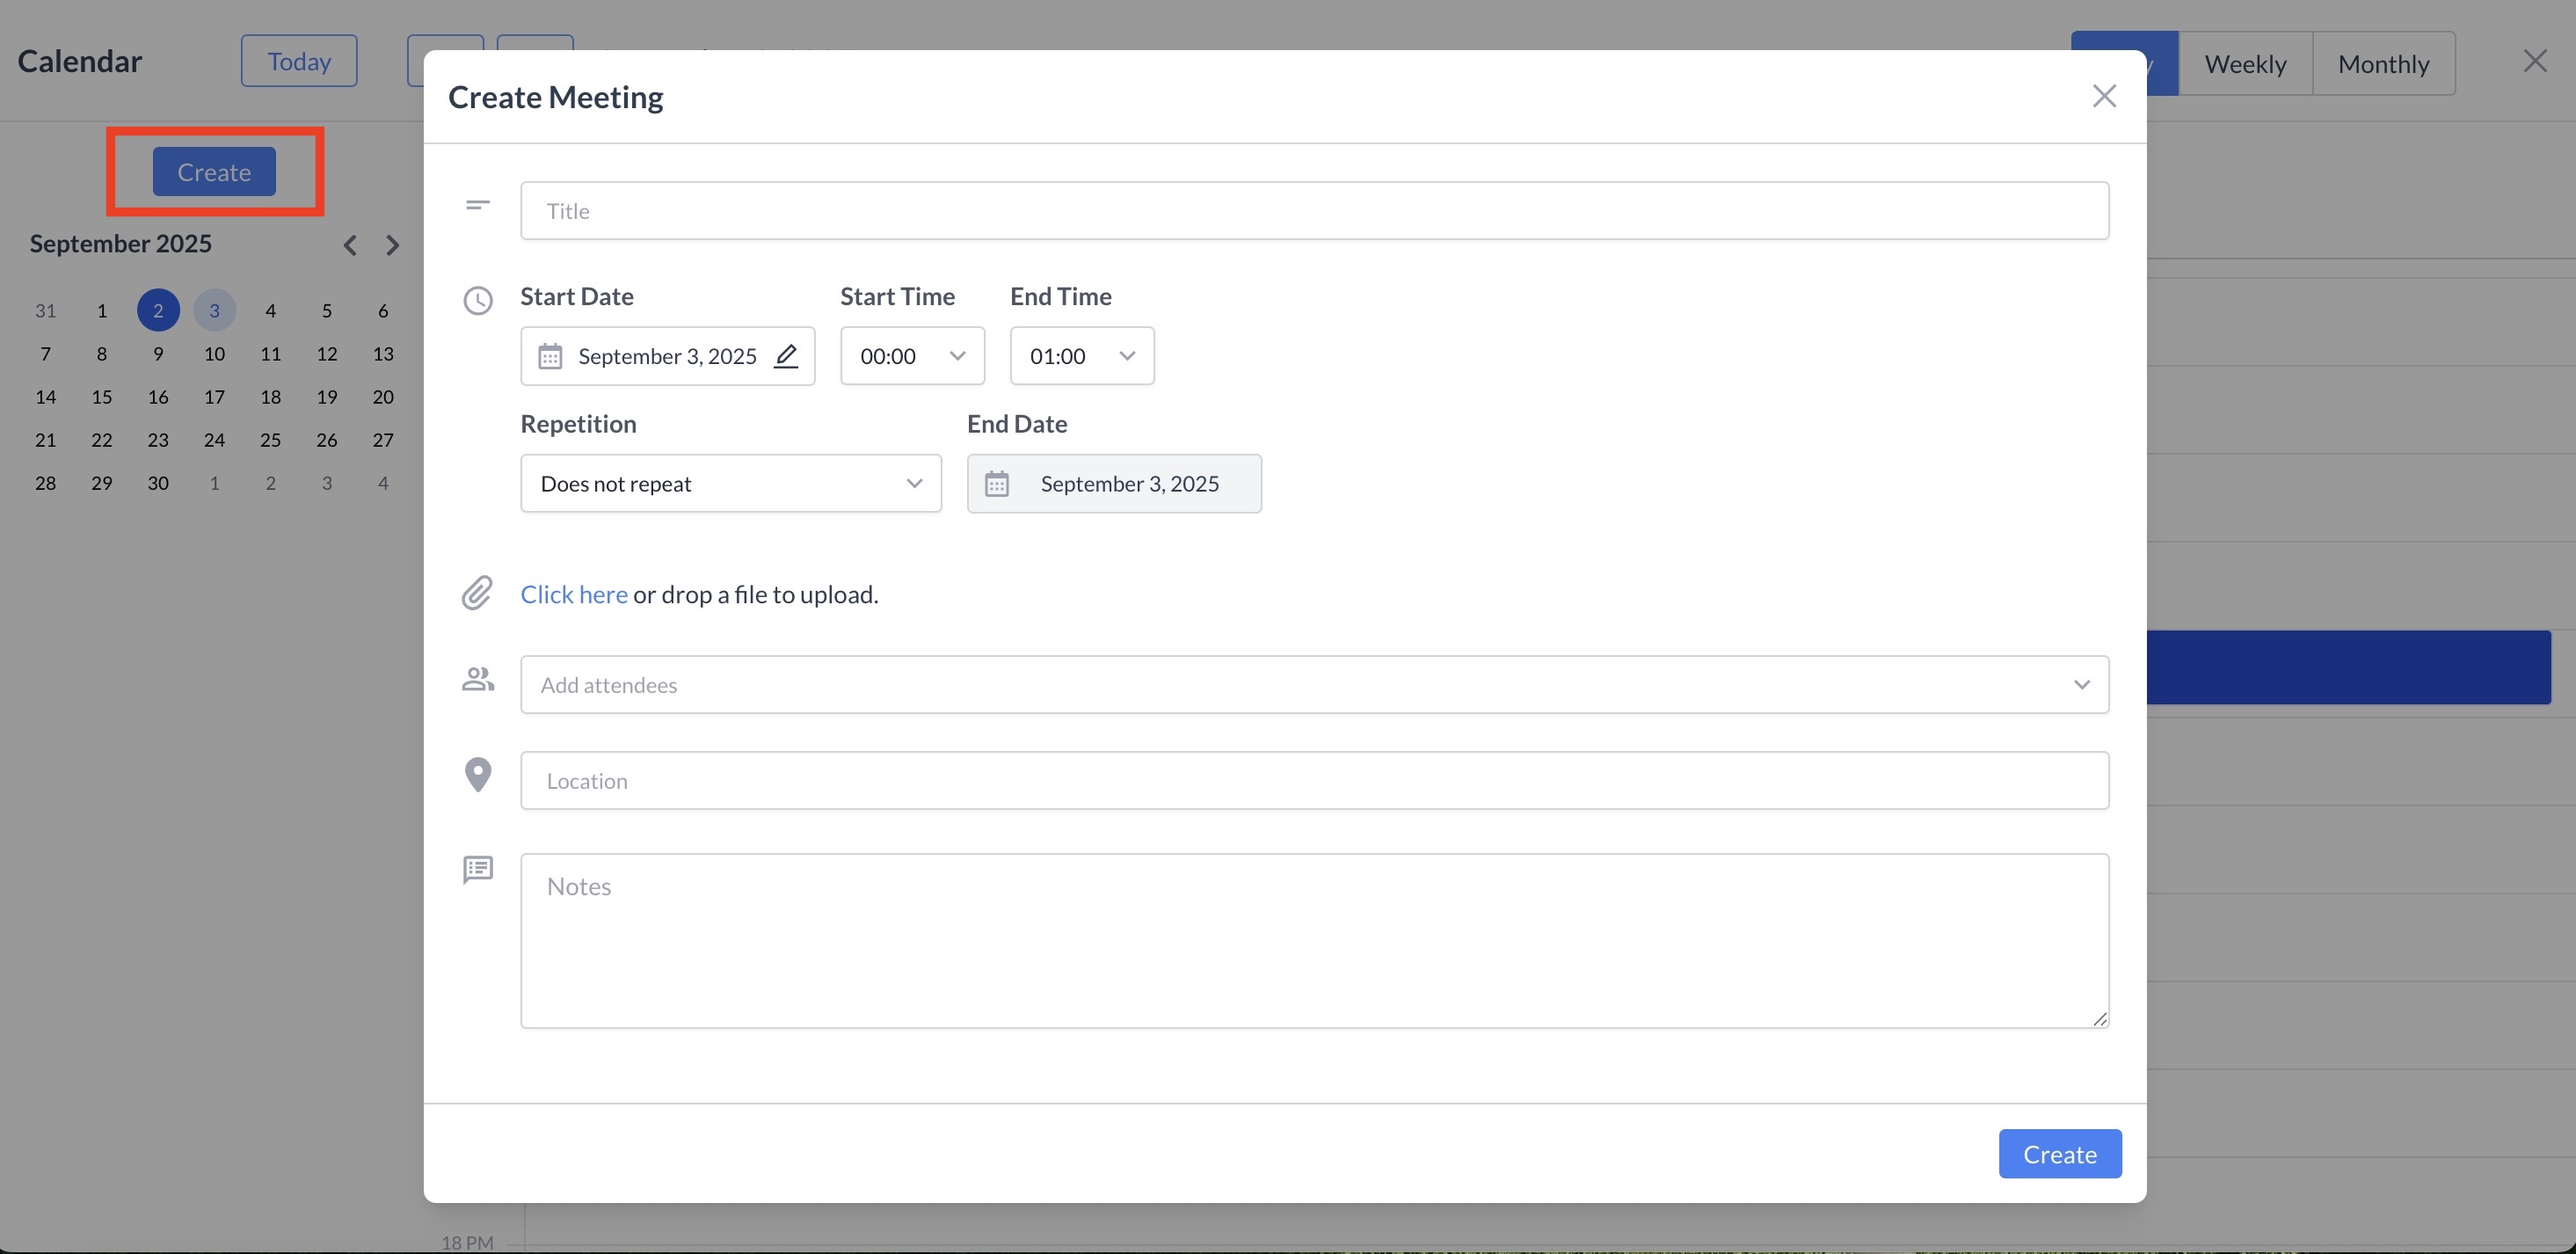Select September 17 in the mini calendar
This screenshot has height=1254, width=2576.
pyautogui.click(x=214, y=397)
